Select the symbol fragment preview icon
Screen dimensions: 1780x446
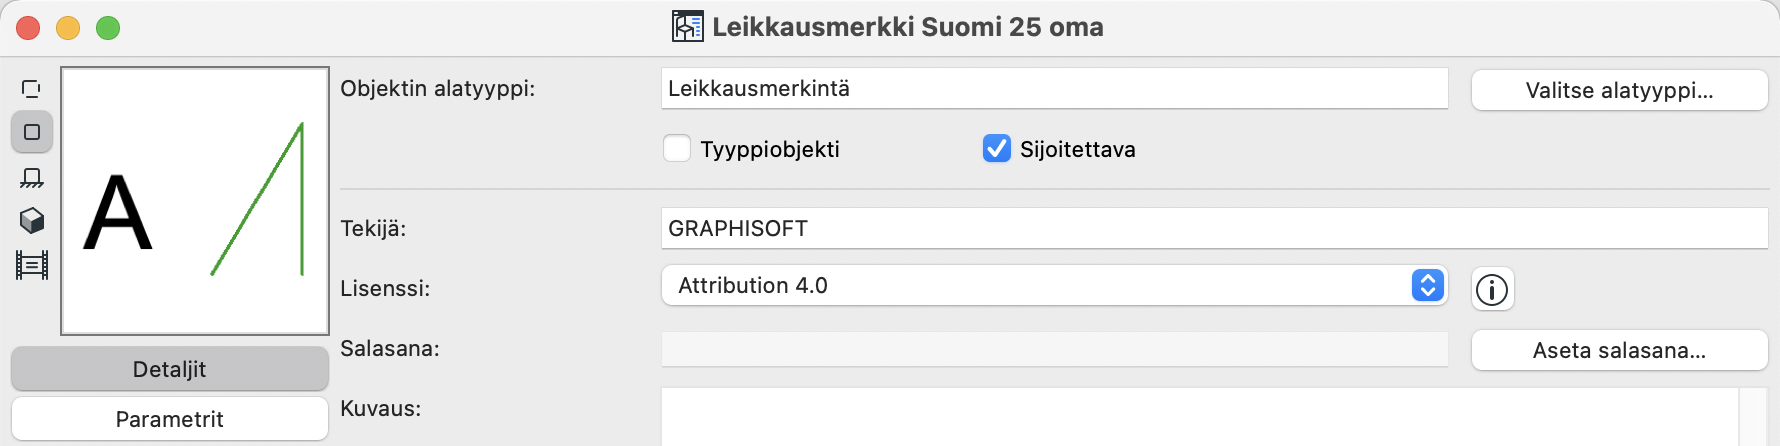pos(32,89)
